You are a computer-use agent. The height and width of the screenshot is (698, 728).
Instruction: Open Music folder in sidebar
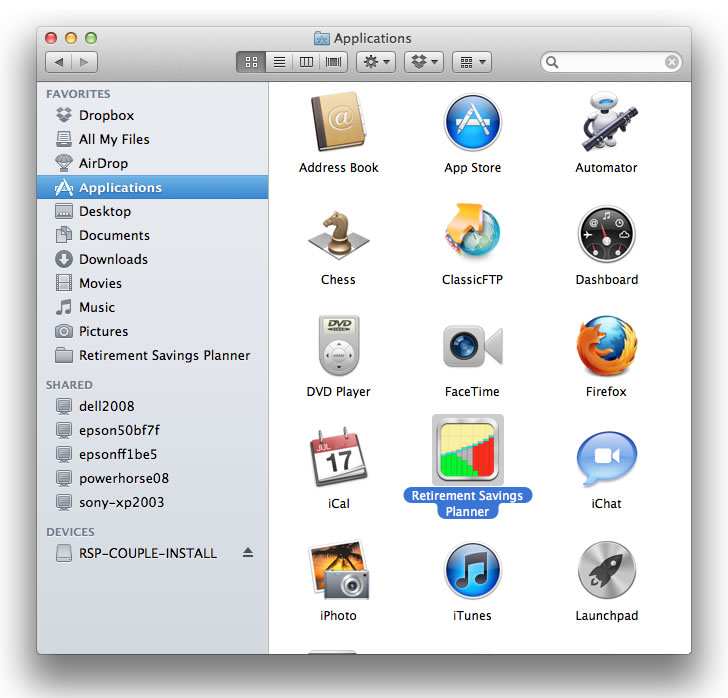coord(152,307)
